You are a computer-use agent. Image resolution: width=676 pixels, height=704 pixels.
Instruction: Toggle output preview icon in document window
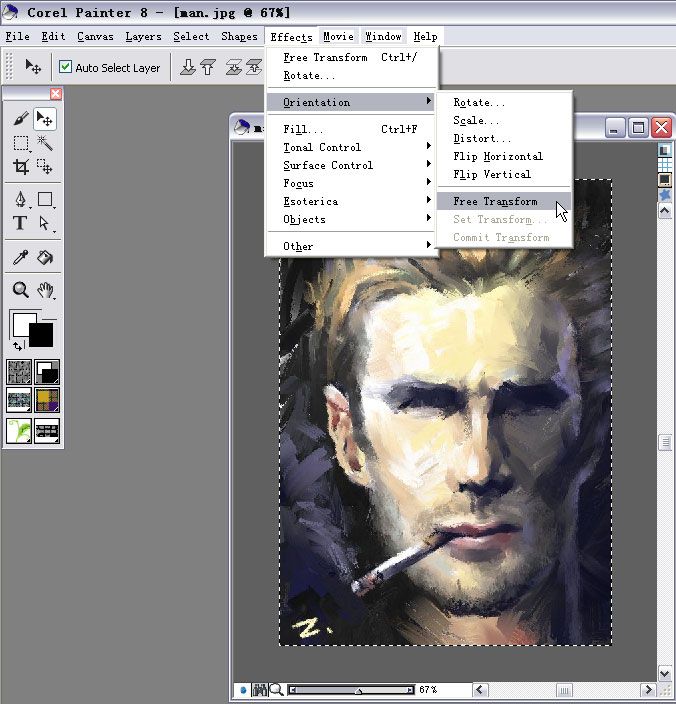pyautogui.click(x=665, y=180)
